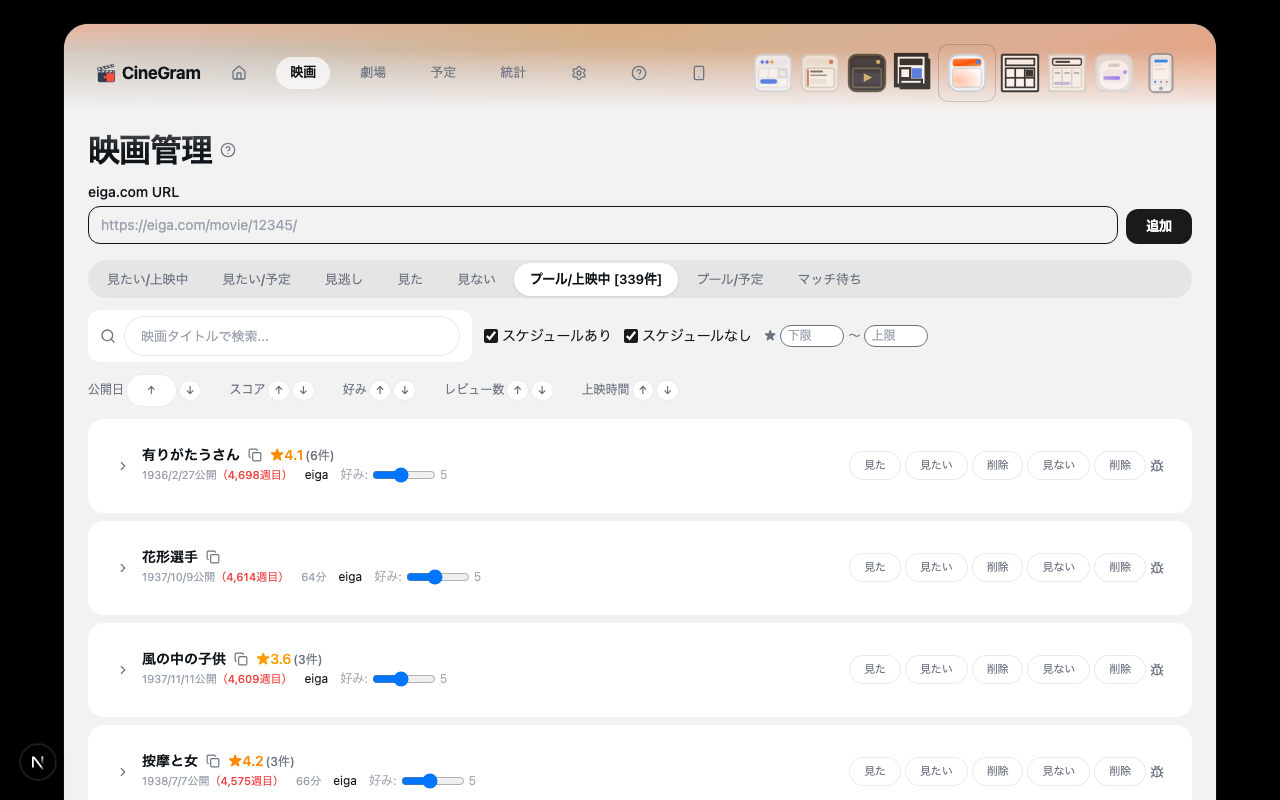This screenshot has width=1280, height=800.
Task: Mark 花形選手 as 見たい
Action: click(936, 567)
